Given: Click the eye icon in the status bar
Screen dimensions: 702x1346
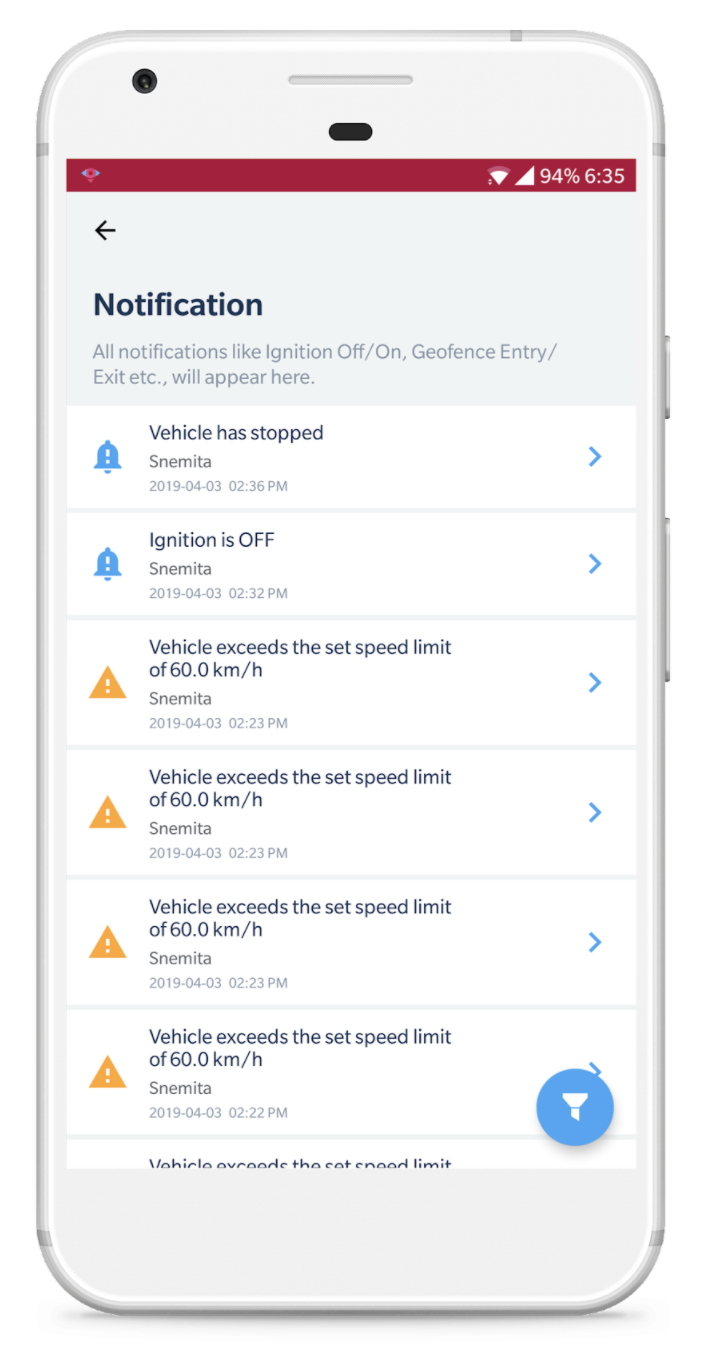Looking at the screenshot, I should point(91,176).
